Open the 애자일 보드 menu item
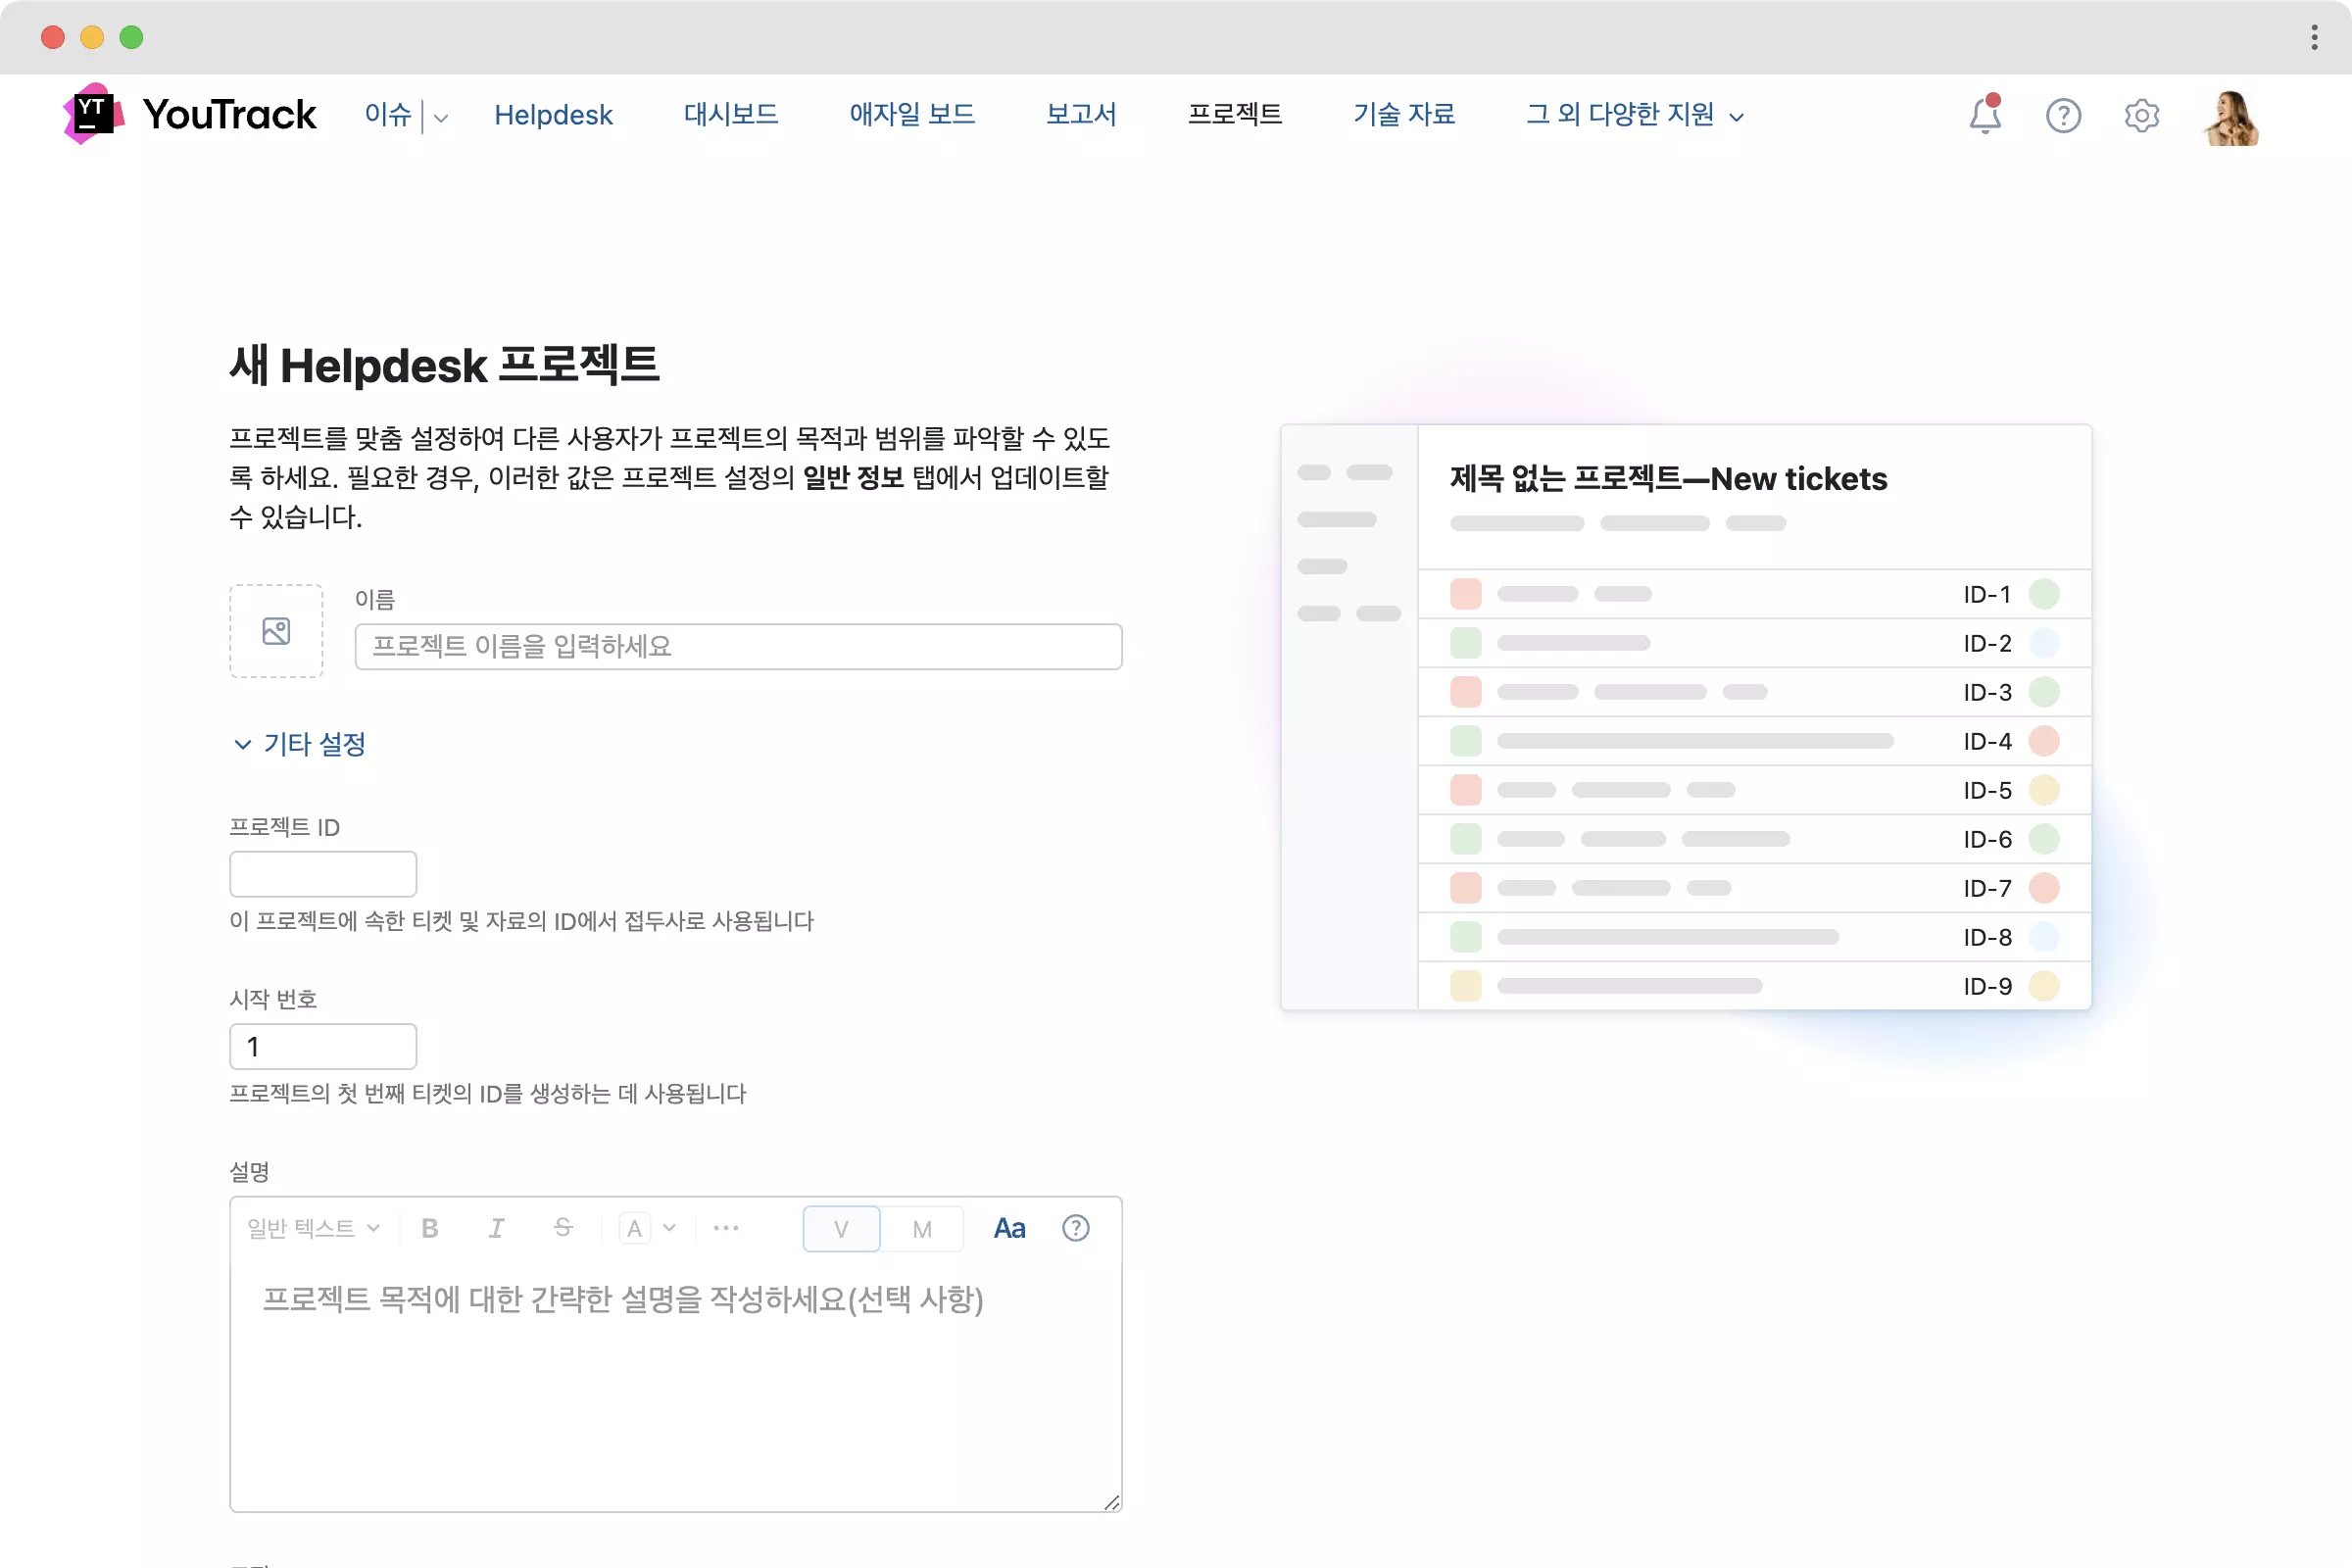The width and height of the screenshot is (2352, 1568). pos(911,115)
